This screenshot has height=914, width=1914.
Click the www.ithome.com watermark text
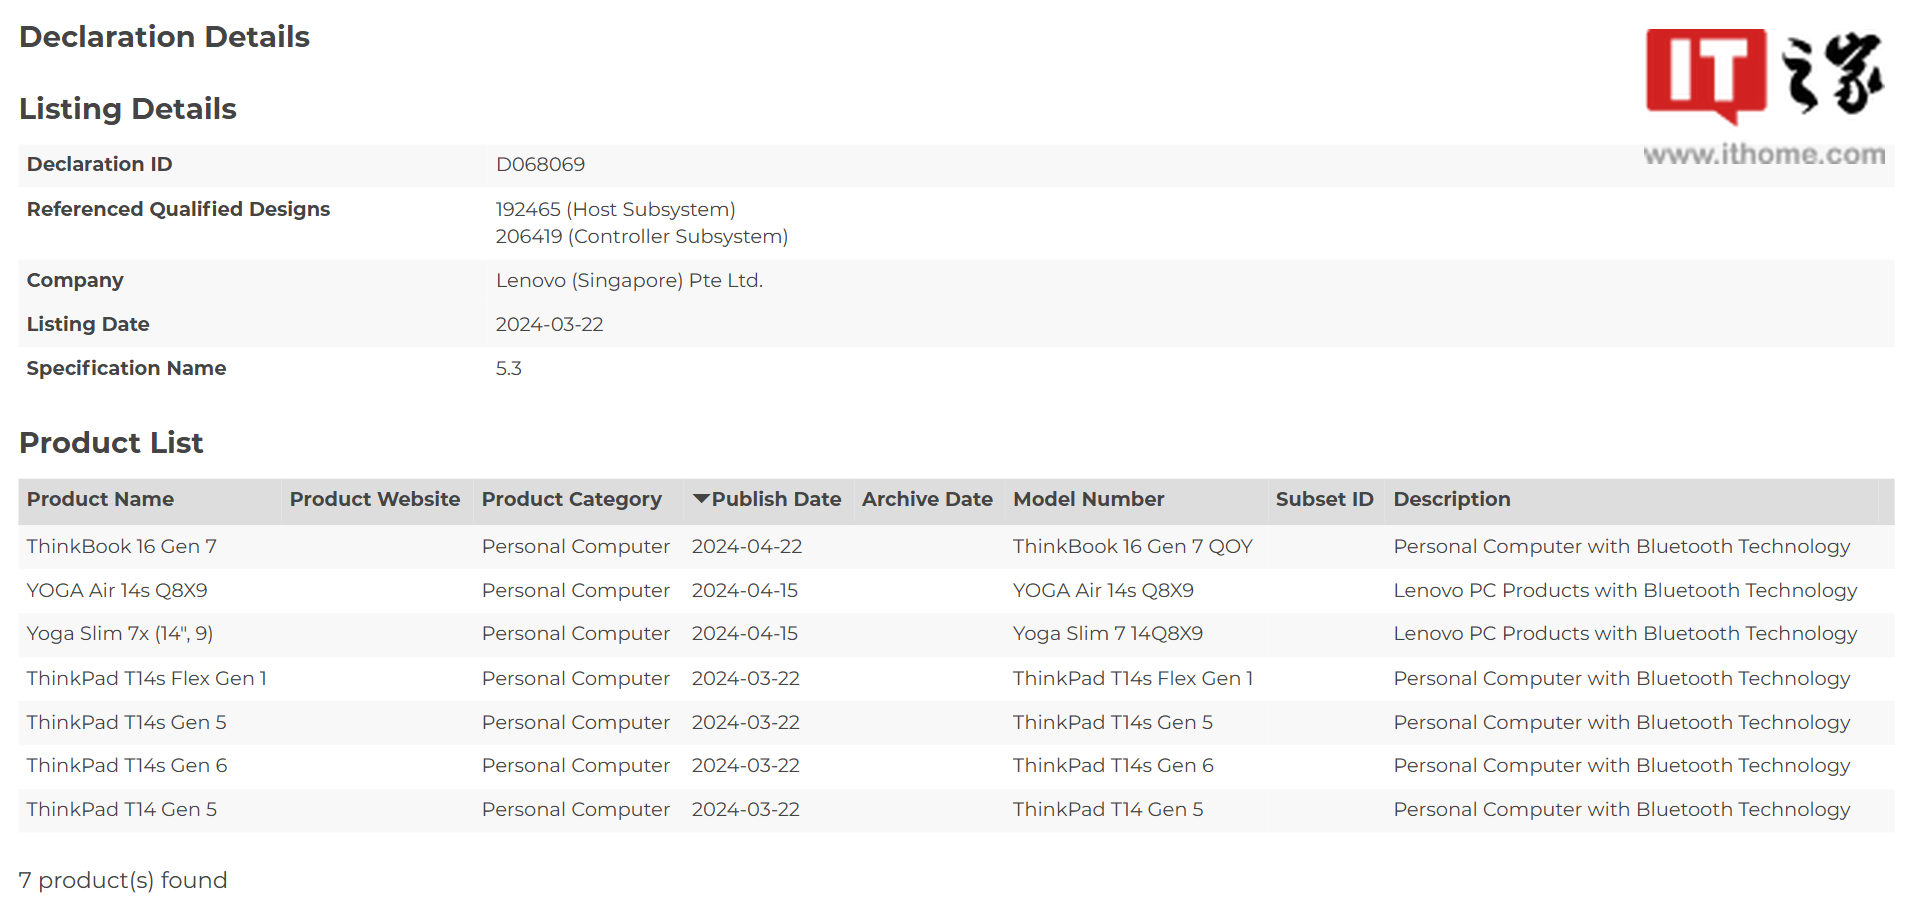[1764, 155]
